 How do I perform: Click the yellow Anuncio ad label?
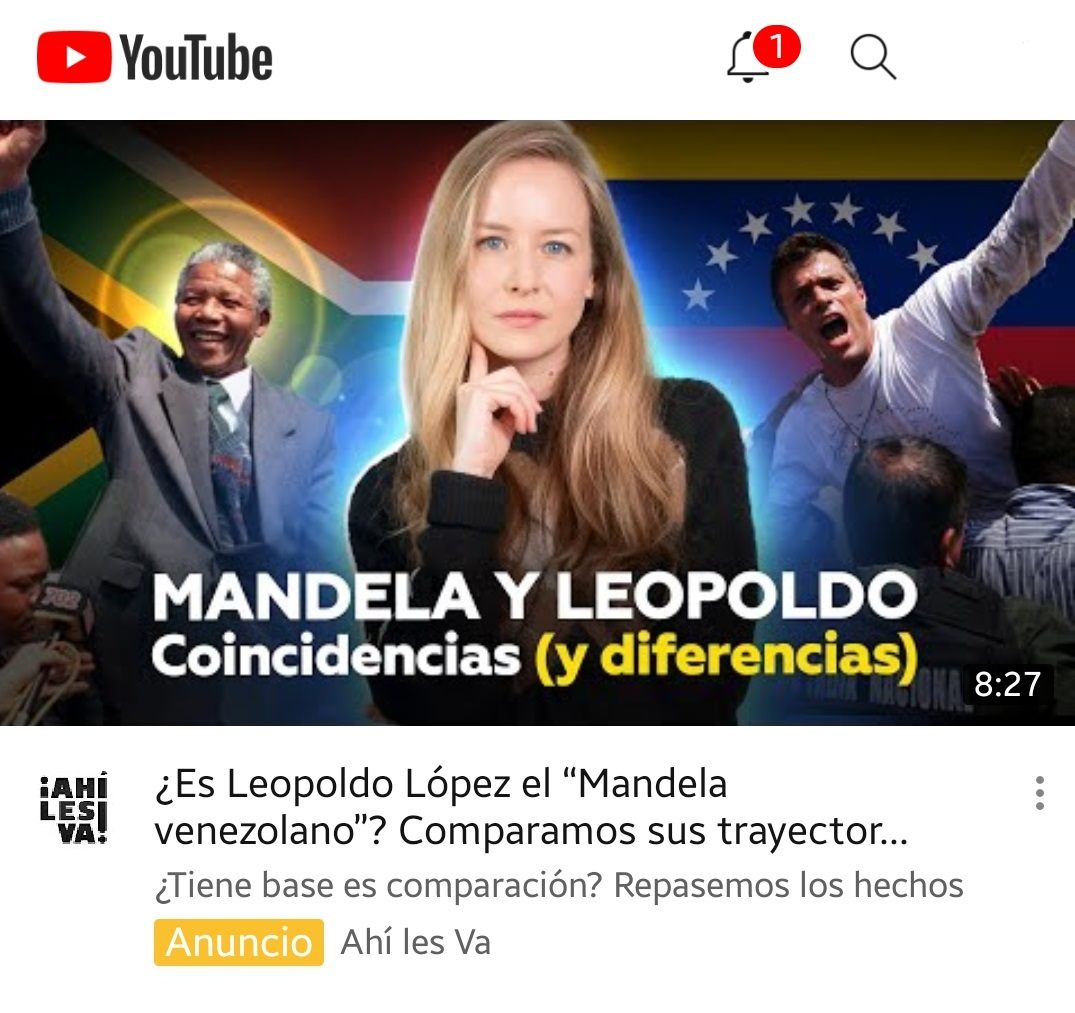239,942
